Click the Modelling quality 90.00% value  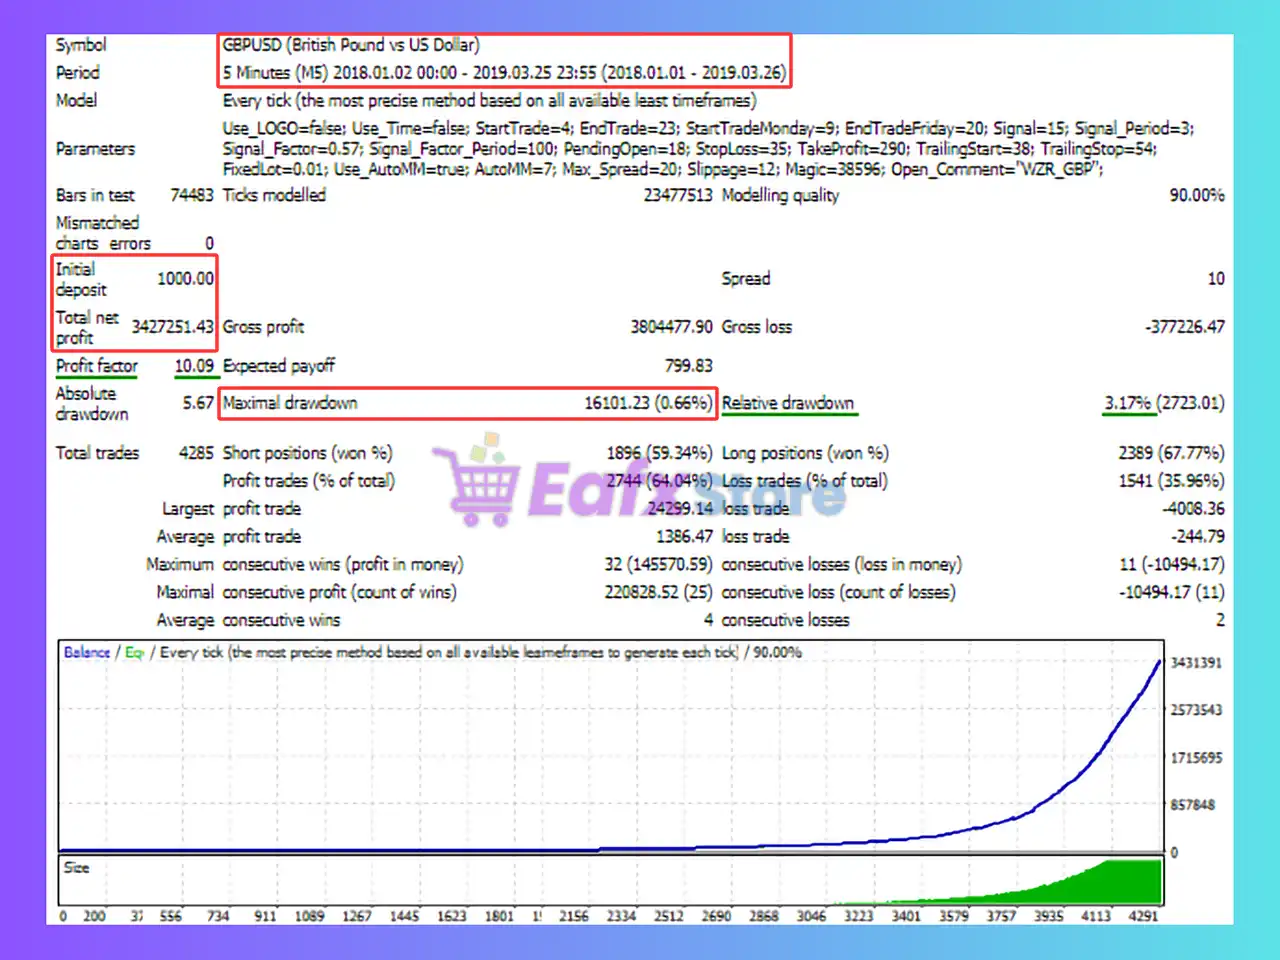click(x=1196, y=195)
